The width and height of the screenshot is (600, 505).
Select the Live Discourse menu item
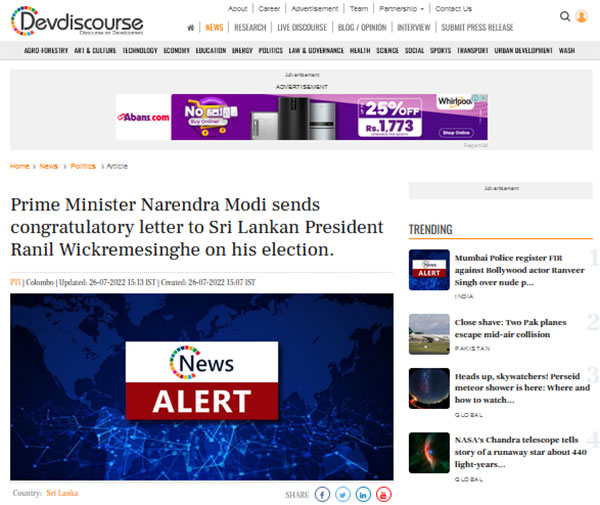pyautogui.click(x=302, y=28)
